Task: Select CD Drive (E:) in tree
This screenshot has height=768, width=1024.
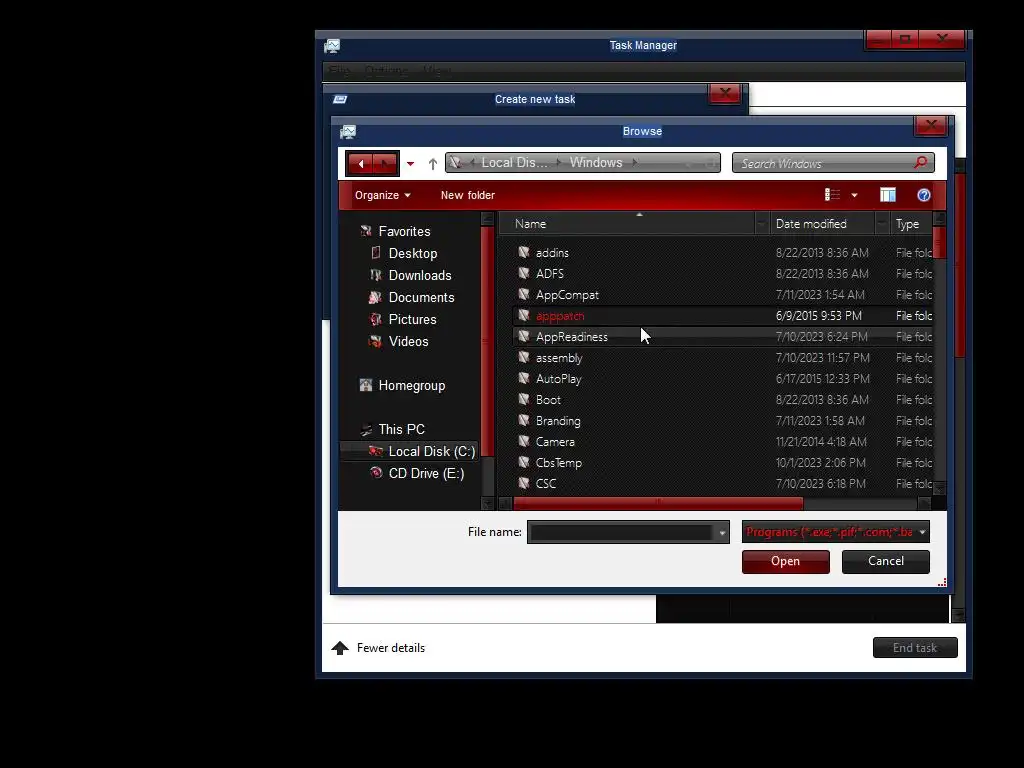Action: [426, 473]
